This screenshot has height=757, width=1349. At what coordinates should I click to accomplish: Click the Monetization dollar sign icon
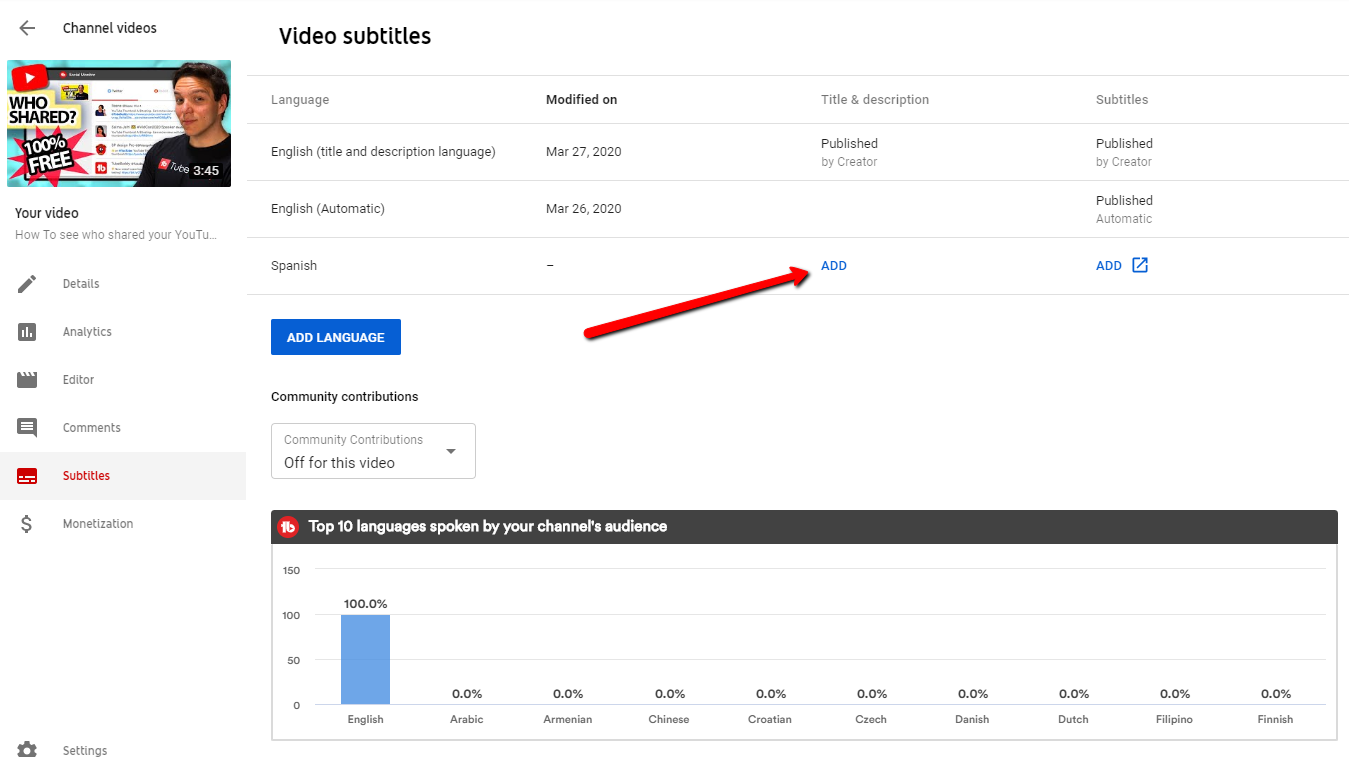pos(27,524)
